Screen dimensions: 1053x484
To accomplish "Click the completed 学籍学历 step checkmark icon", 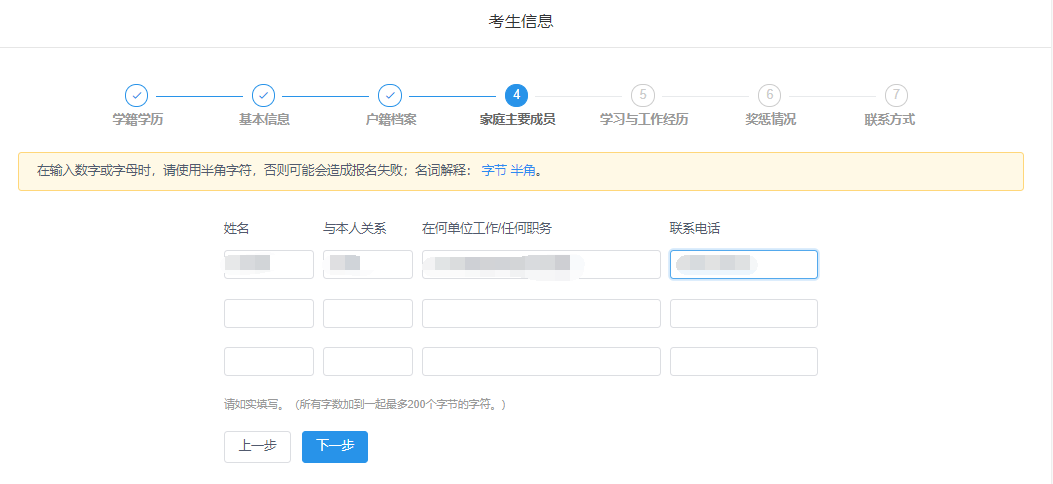I will [137, 95].
